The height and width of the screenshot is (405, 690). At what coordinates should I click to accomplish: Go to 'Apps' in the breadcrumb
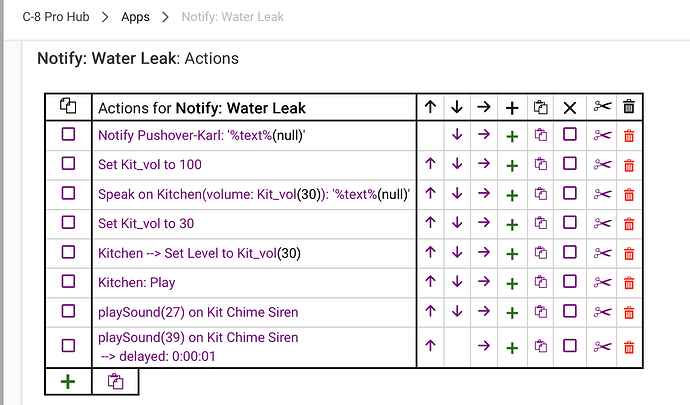136,17
